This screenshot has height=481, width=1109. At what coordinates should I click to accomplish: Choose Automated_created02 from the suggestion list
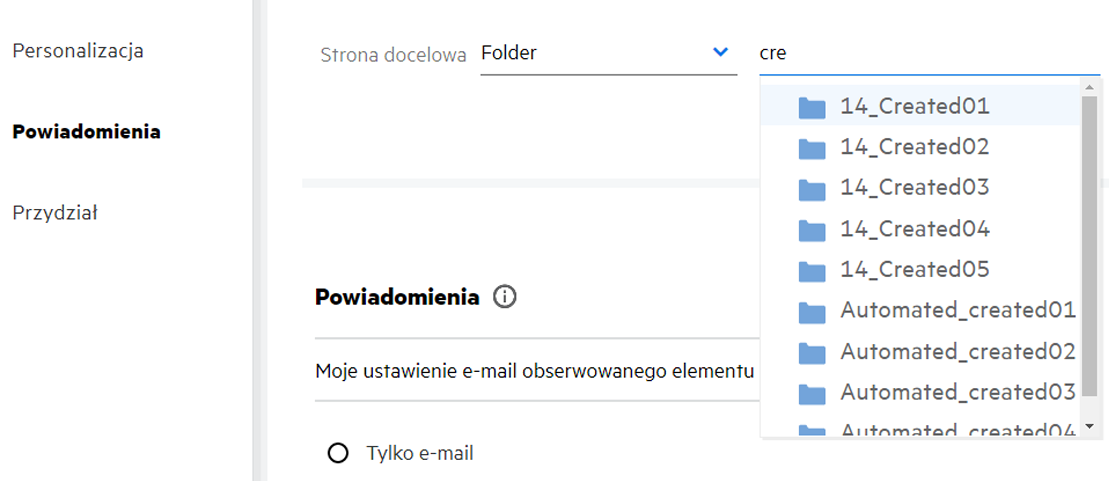pos(957,352)
